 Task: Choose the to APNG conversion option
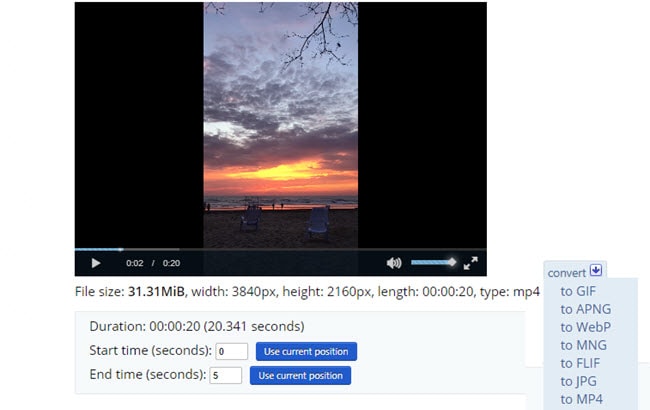pos(585,309)
